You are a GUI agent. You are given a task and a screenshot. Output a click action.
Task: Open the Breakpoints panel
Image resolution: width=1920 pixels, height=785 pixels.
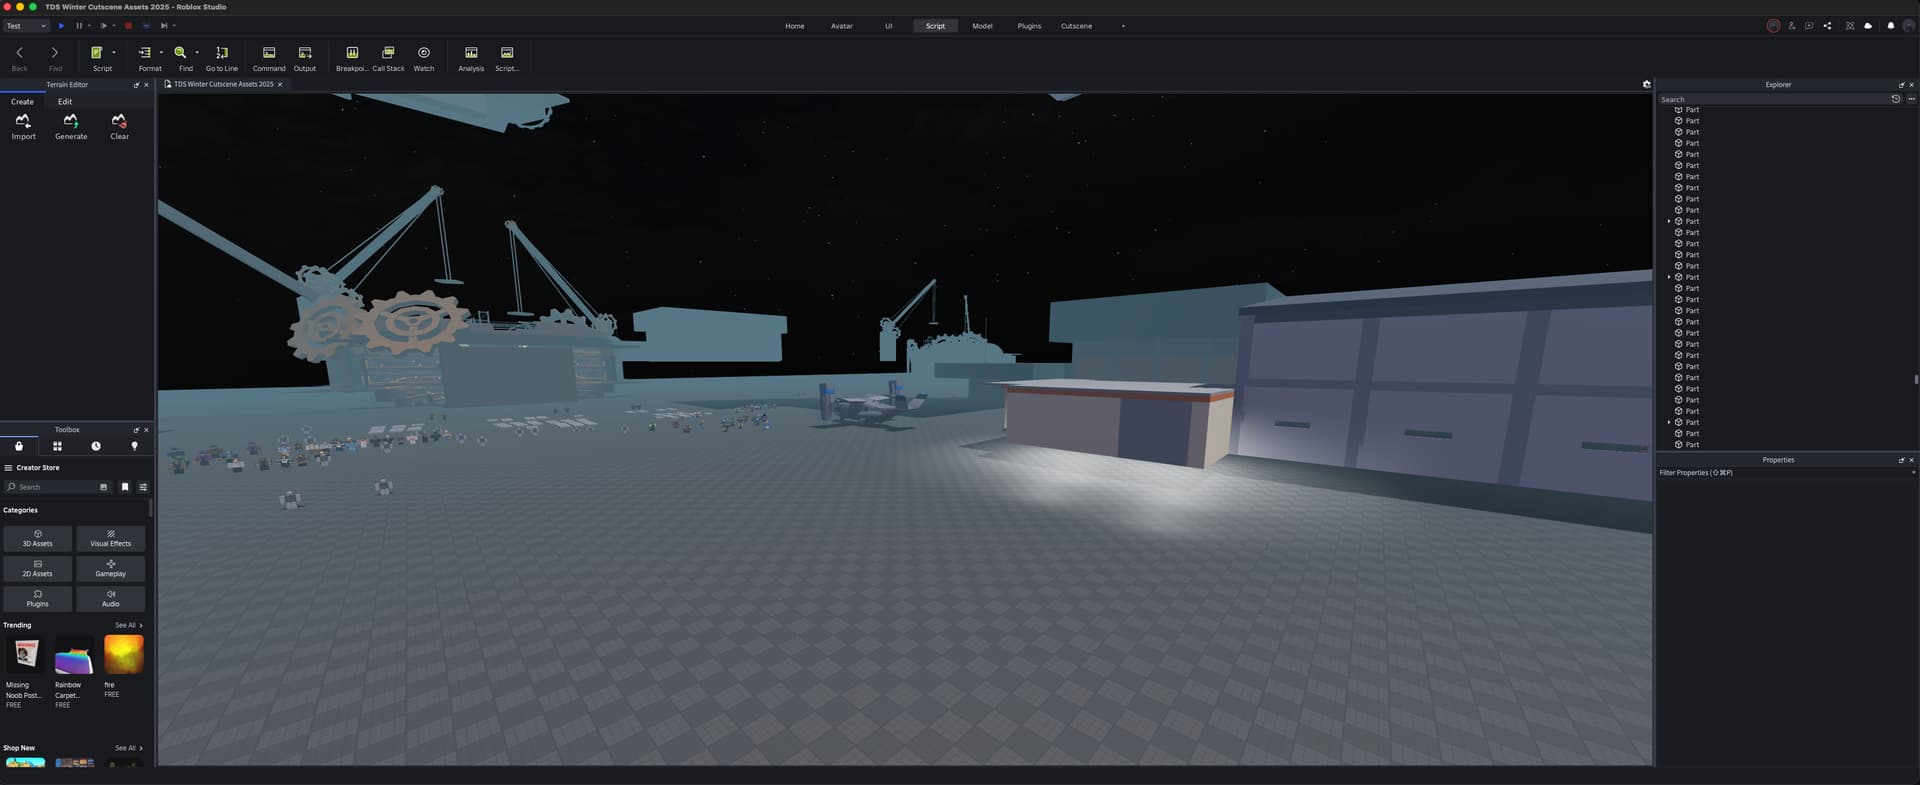click(x=352, y=58)
